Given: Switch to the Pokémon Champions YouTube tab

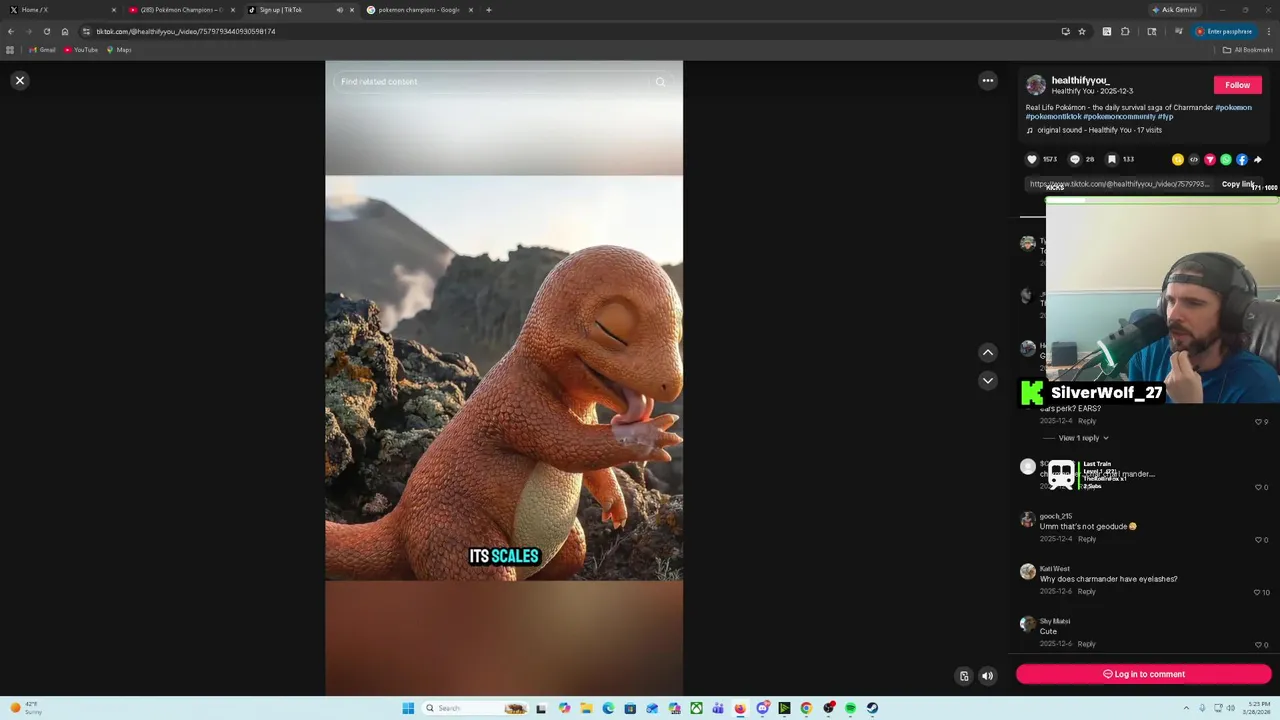Looking at the screenshot, I should pos(180,10).
